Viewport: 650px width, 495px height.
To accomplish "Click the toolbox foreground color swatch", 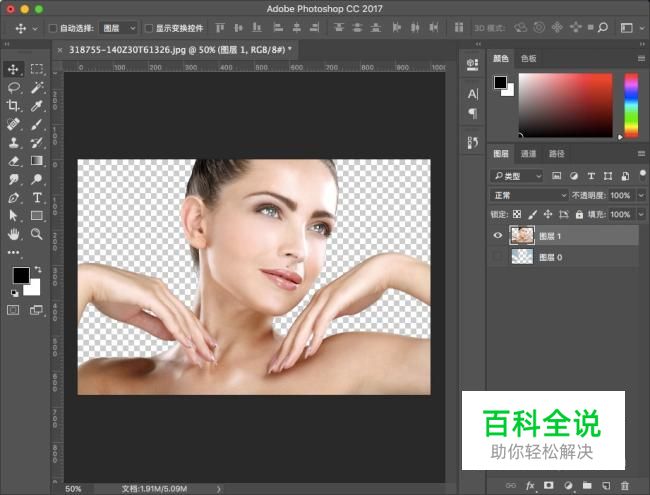I will click(21, 275).
